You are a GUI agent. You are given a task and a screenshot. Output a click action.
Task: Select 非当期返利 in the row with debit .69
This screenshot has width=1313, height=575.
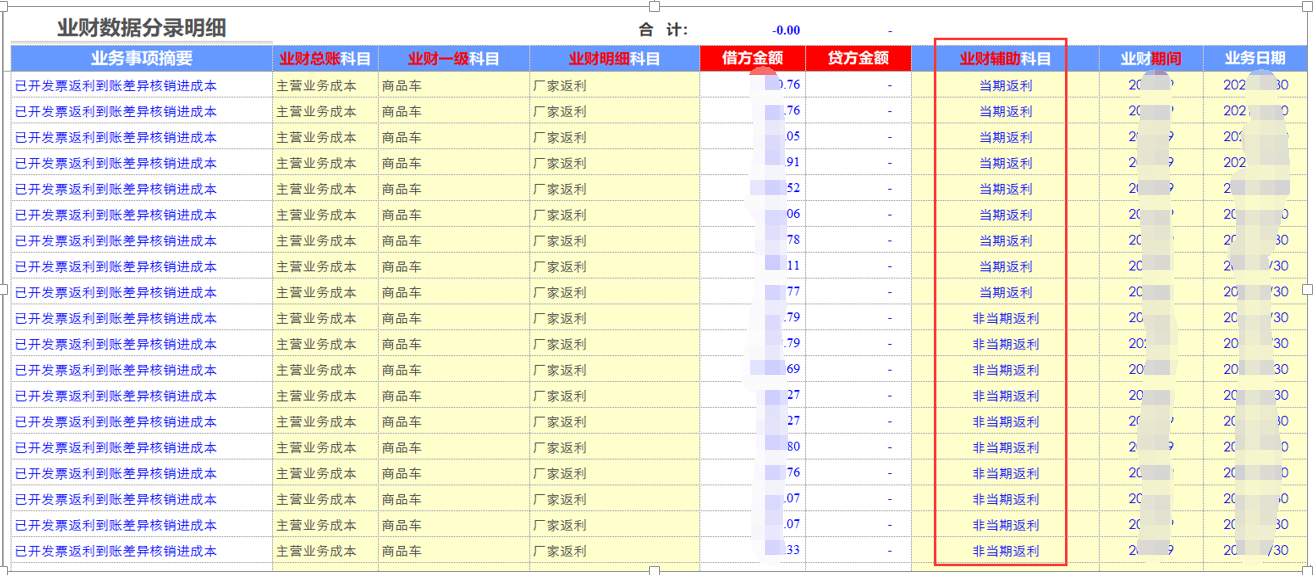click(1005, 370)
